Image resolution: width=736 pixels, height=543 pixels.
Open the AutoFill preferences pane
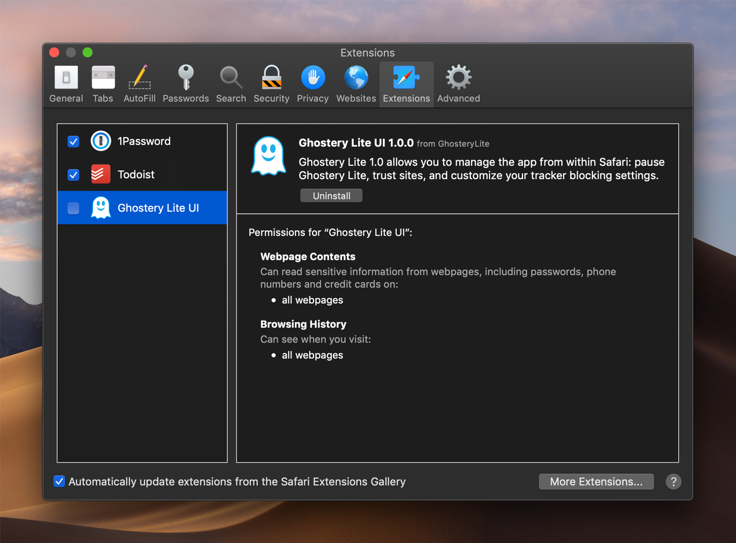pyautogui.click(x=139, y=84)
